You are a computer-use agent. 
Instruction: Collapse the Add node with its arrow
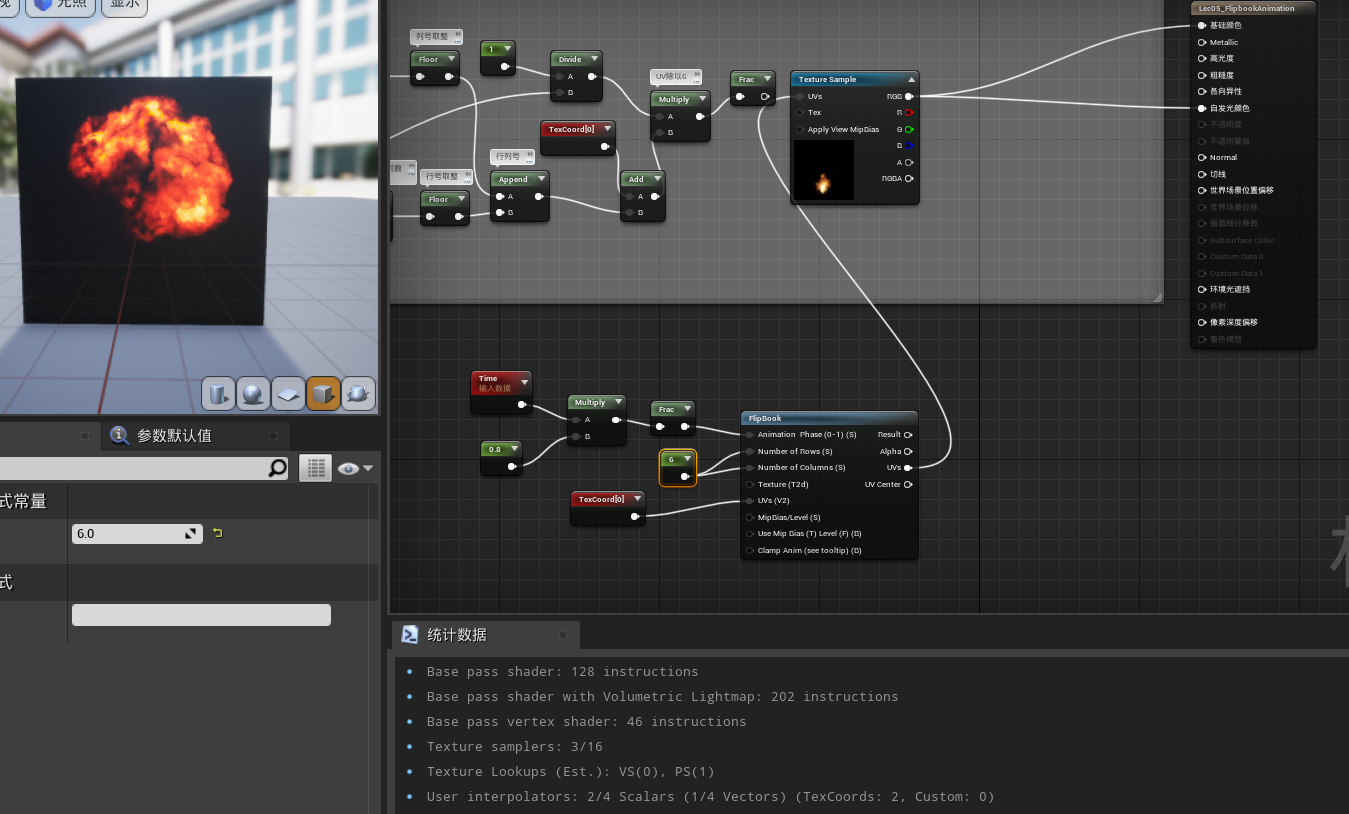(656, 179)
